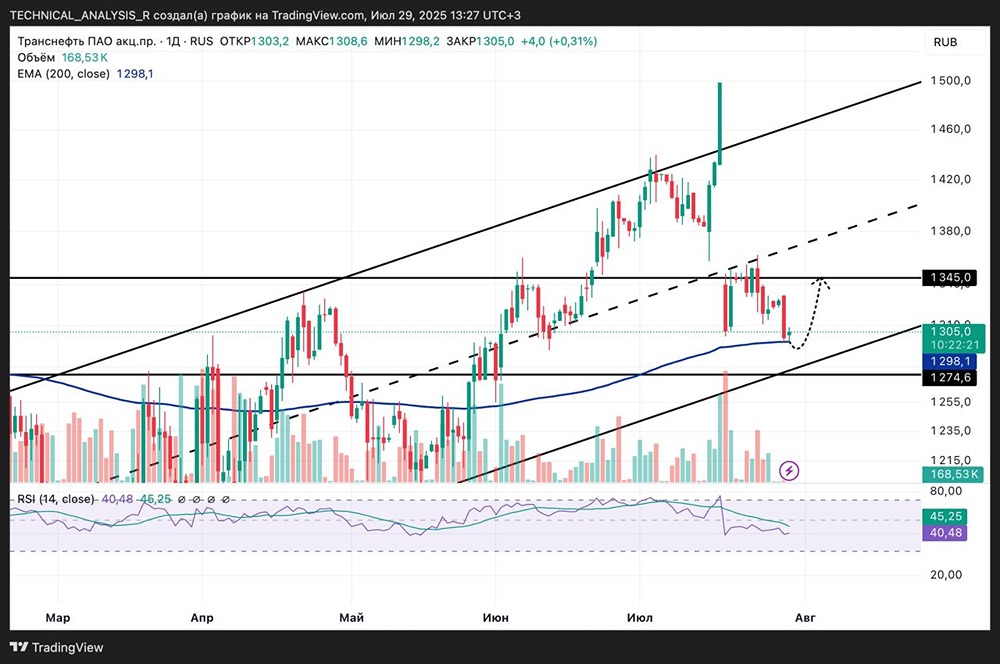1000x664 pixels.
Task: Click the green 45,25 RSI axis label
Action: [945, 517]
